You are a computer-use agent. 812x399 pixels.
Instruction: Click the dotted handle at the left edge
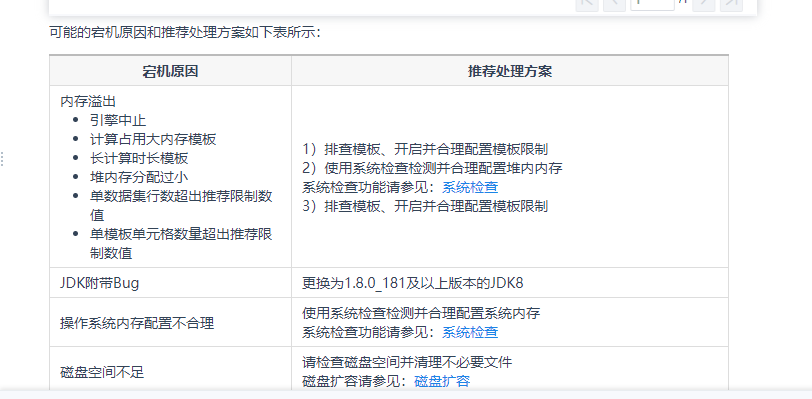tap(2, 159)
